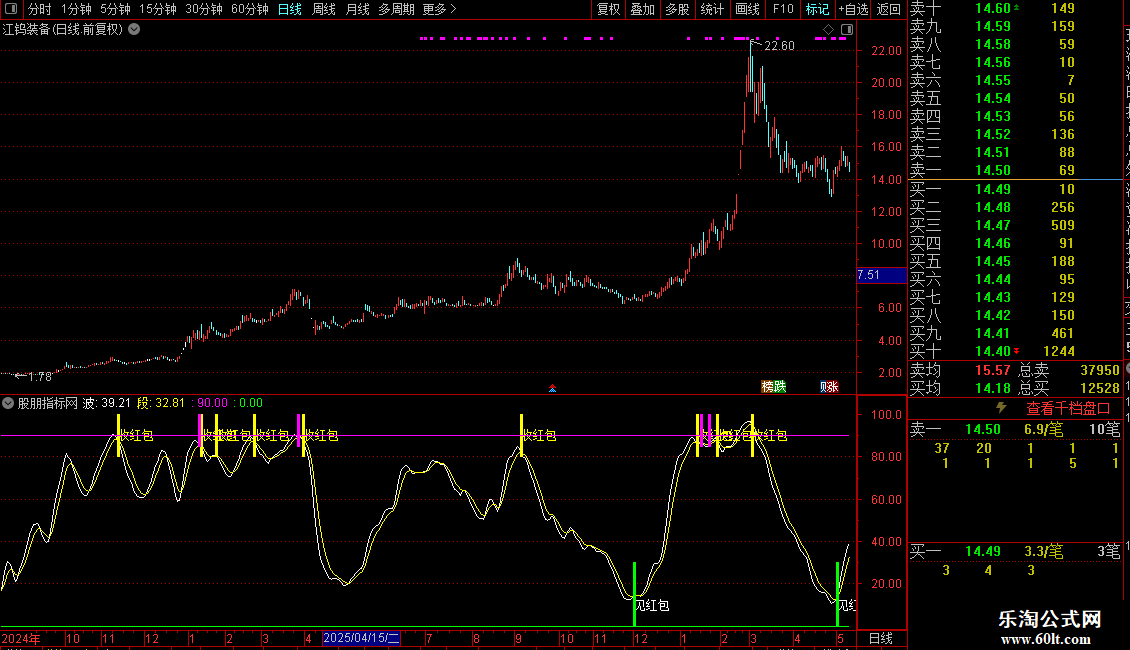The image size is (1130, 650).
Task: Open the indicator panel dropdown next to 股朋指标网
Action: click(8, 403)
